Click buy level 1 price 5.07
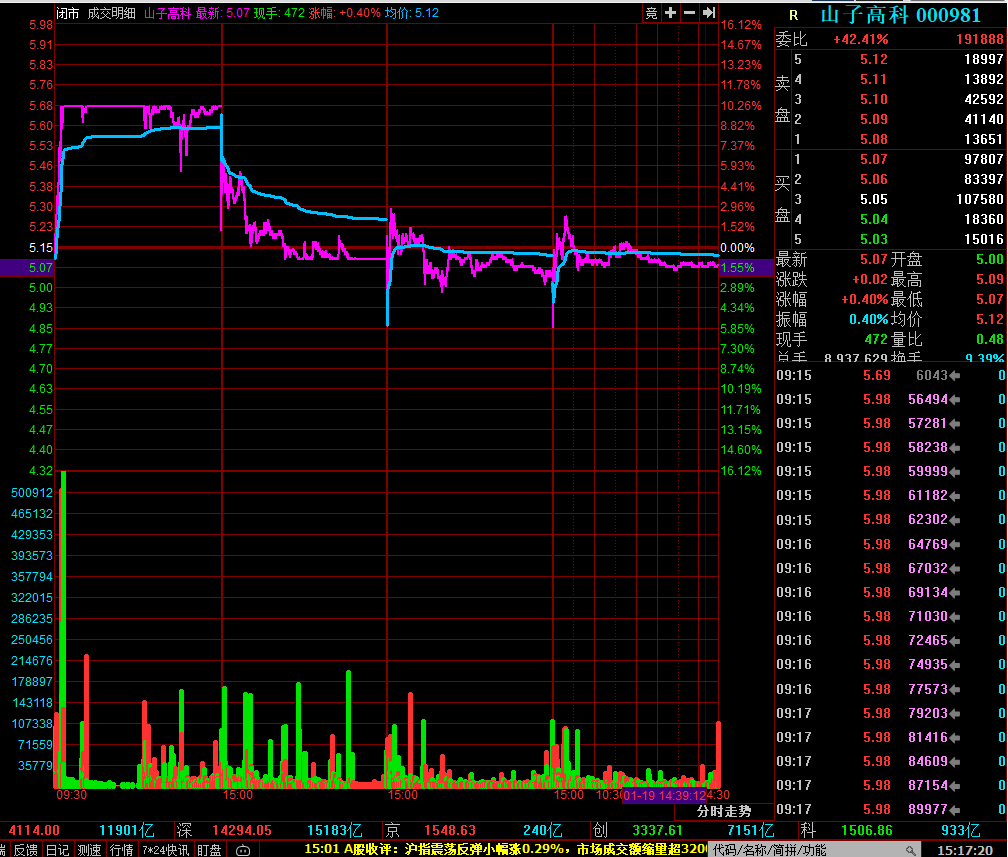 (874, 159)
